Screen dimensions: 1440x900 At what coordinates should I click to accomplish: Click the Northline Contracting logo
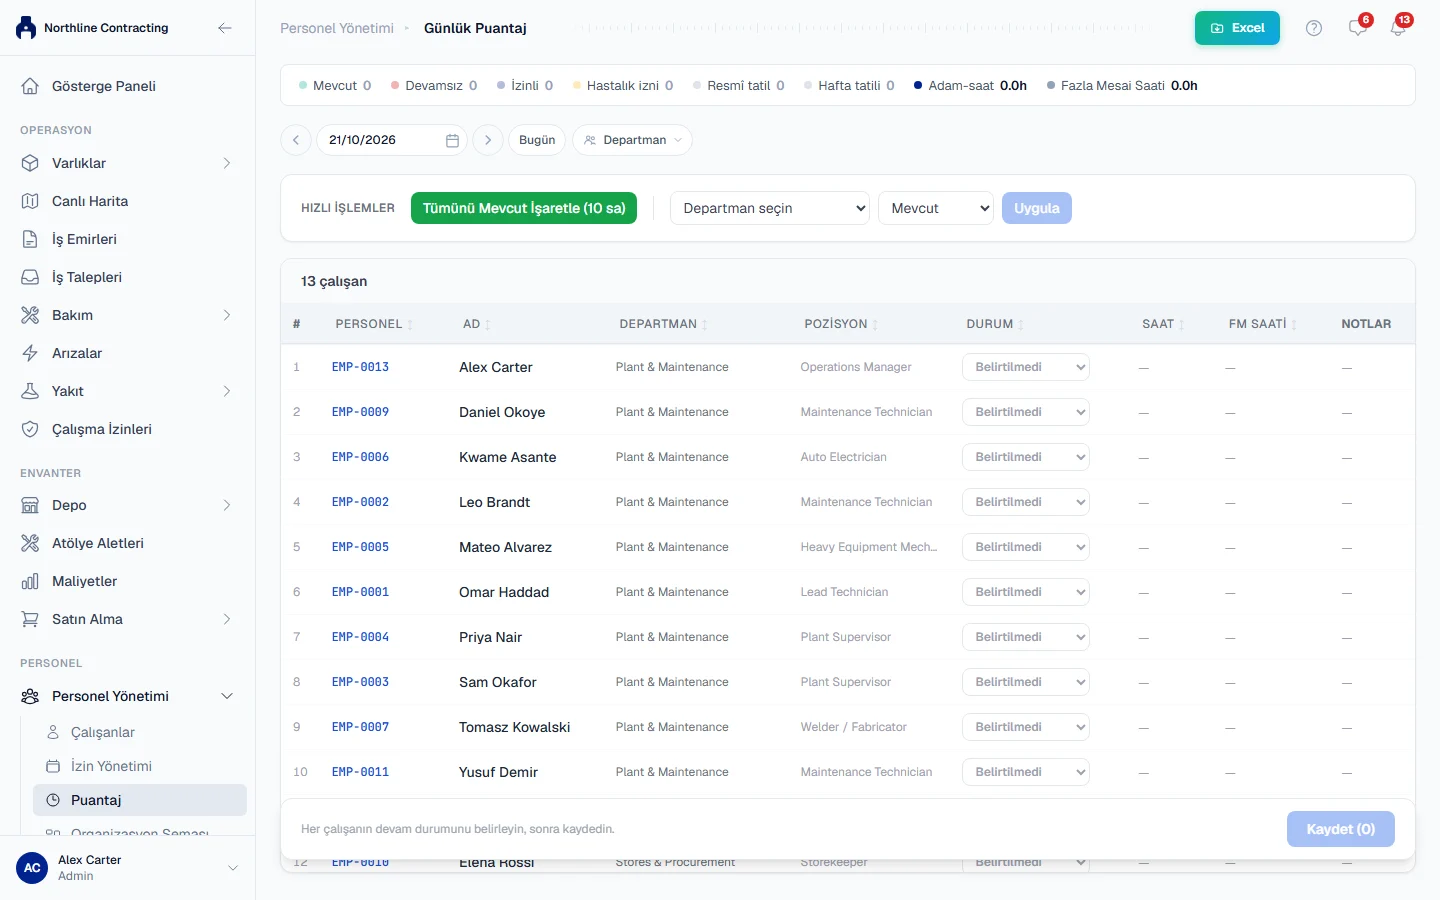pos(27,28)
